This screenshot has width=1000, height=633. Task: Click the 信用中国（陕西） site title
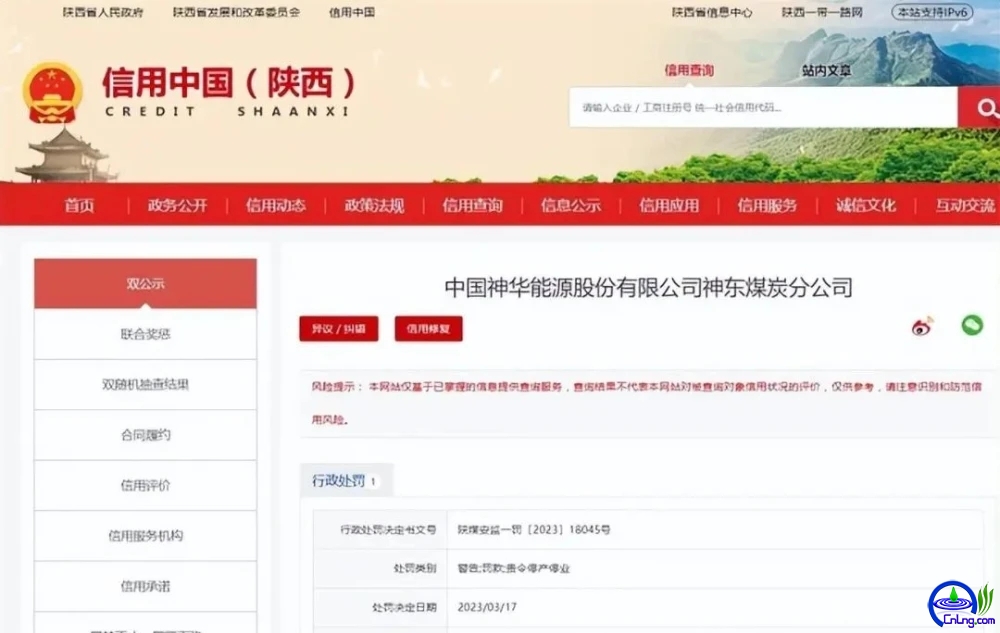point(228,83)
